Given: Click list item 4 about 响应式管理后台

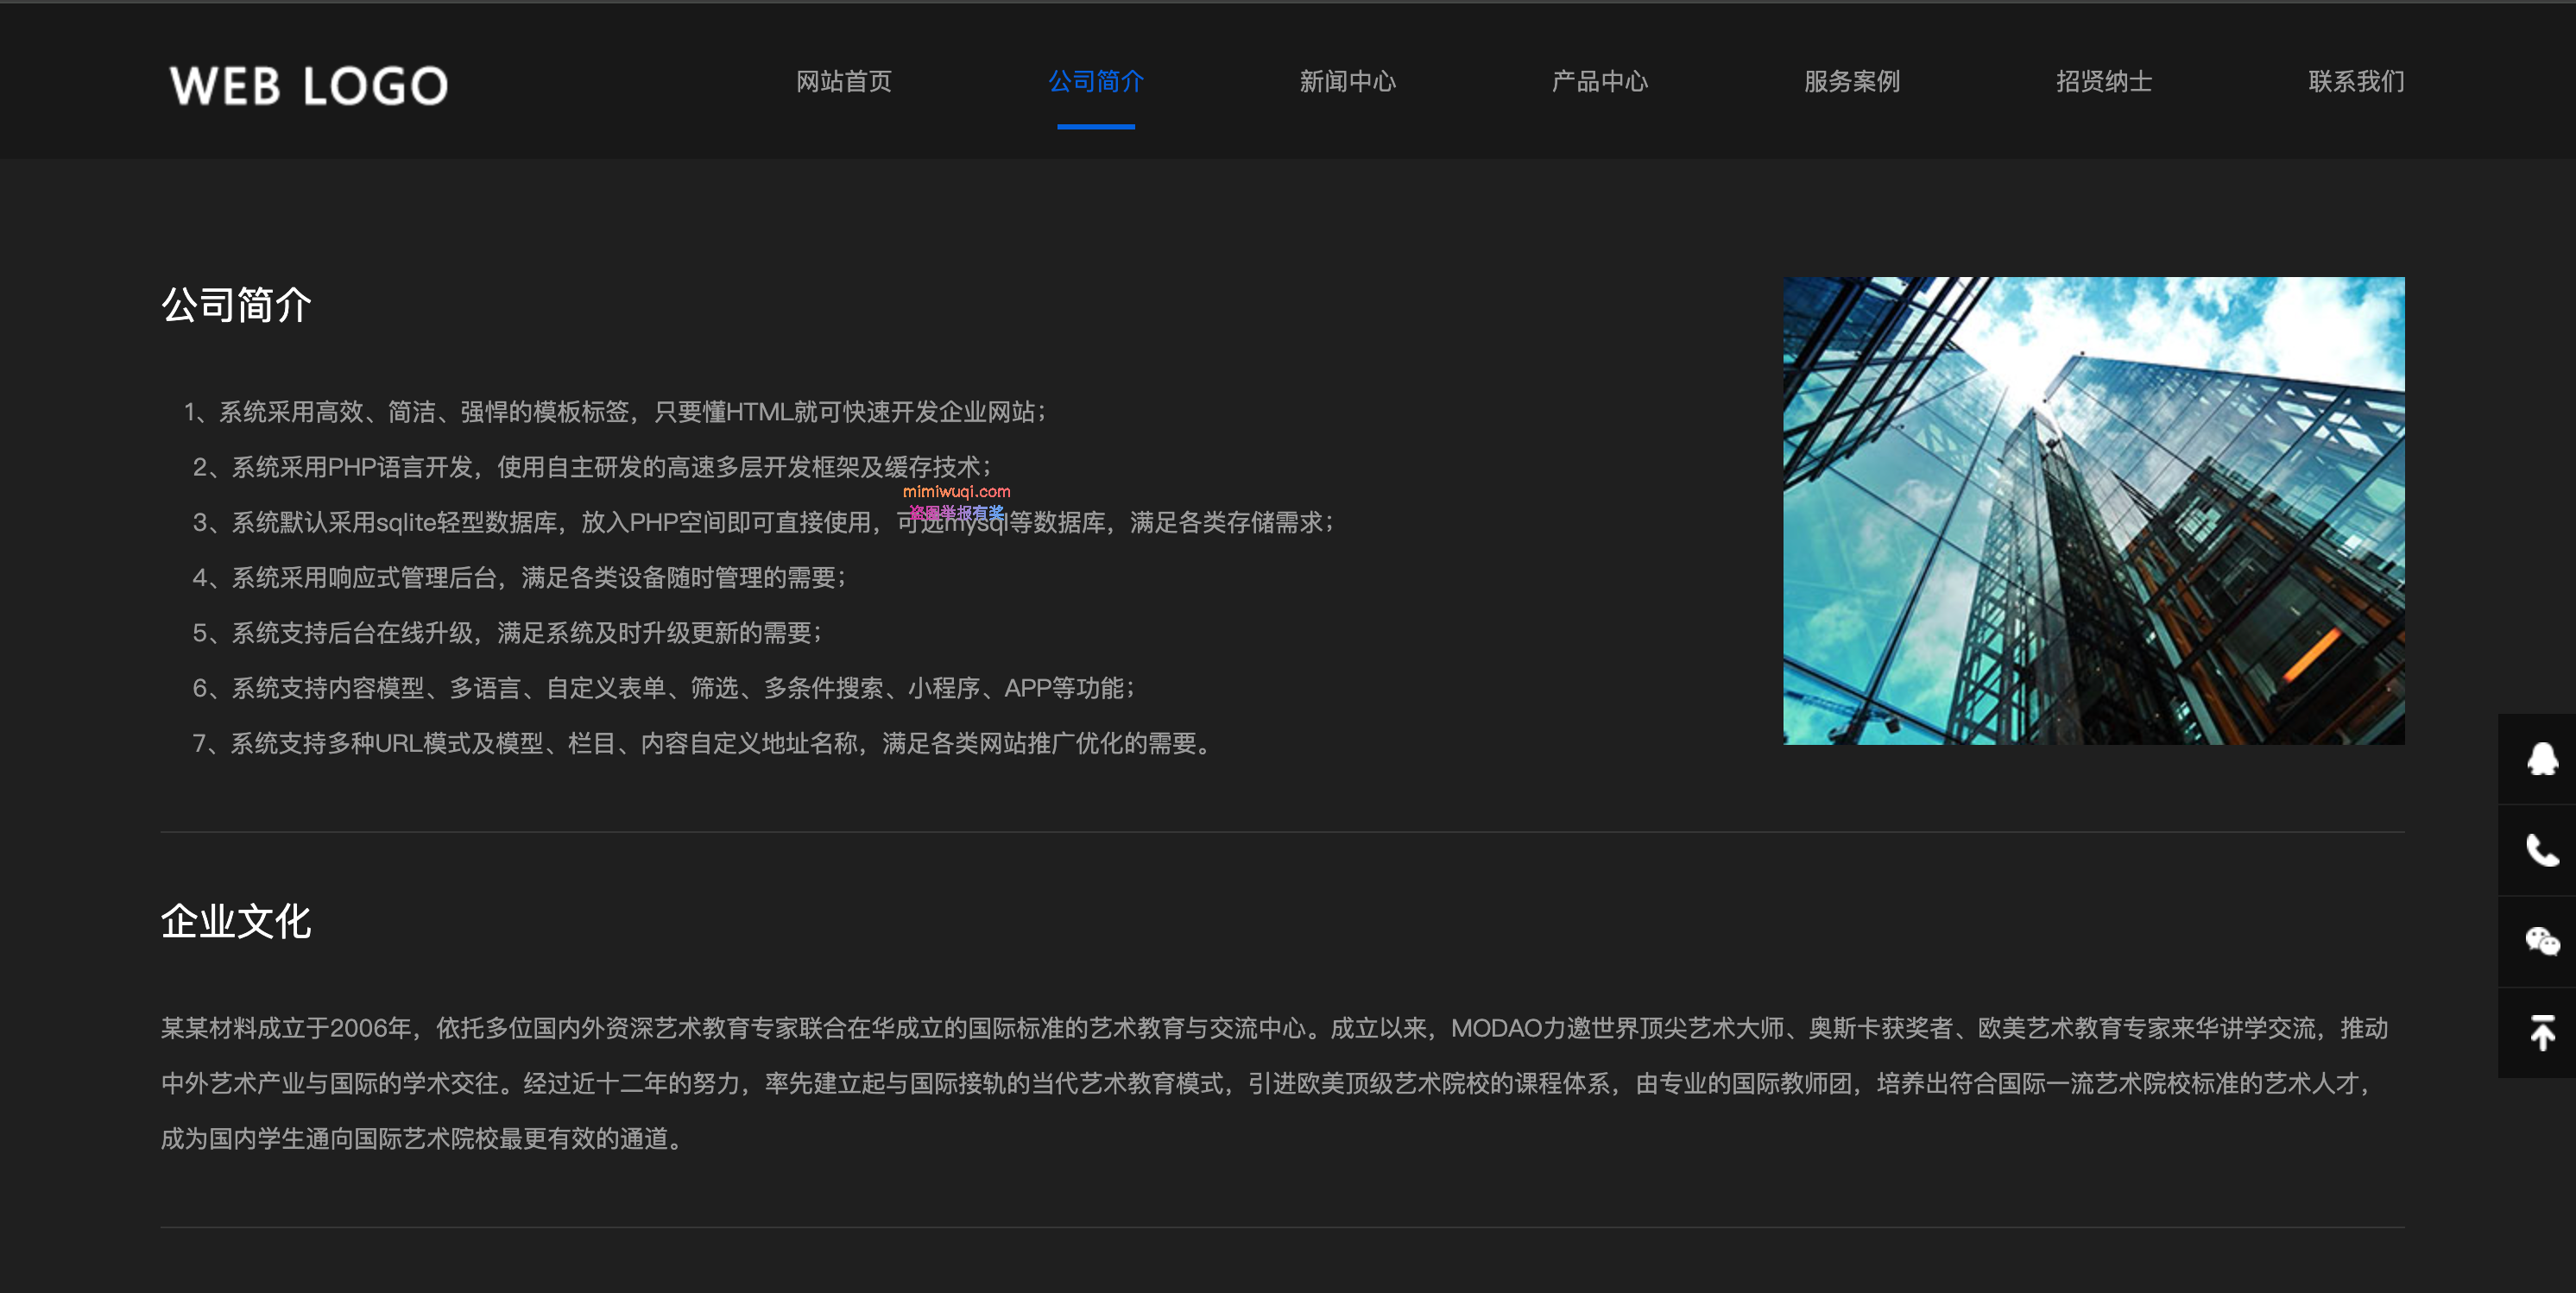Looking at the screenshot, I should (519, 577).
